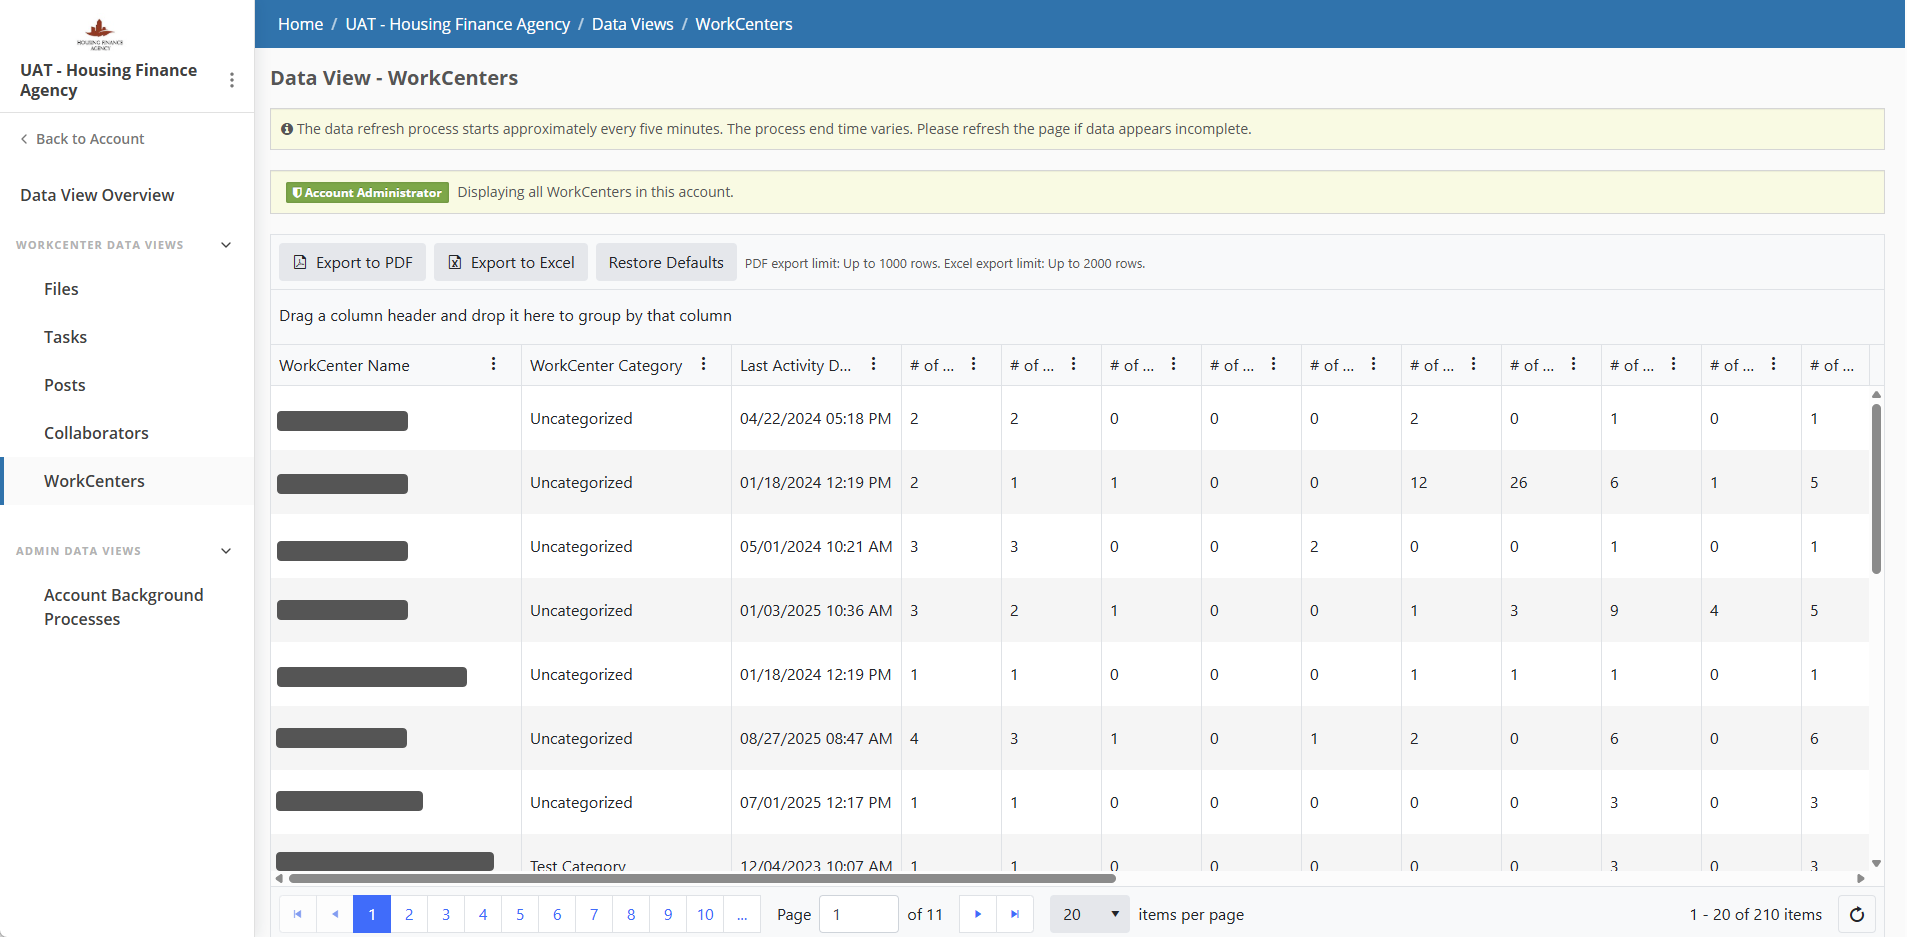Export the grid to Excel
This screenshot has width=1907, height=937.
tap(511, 262)
